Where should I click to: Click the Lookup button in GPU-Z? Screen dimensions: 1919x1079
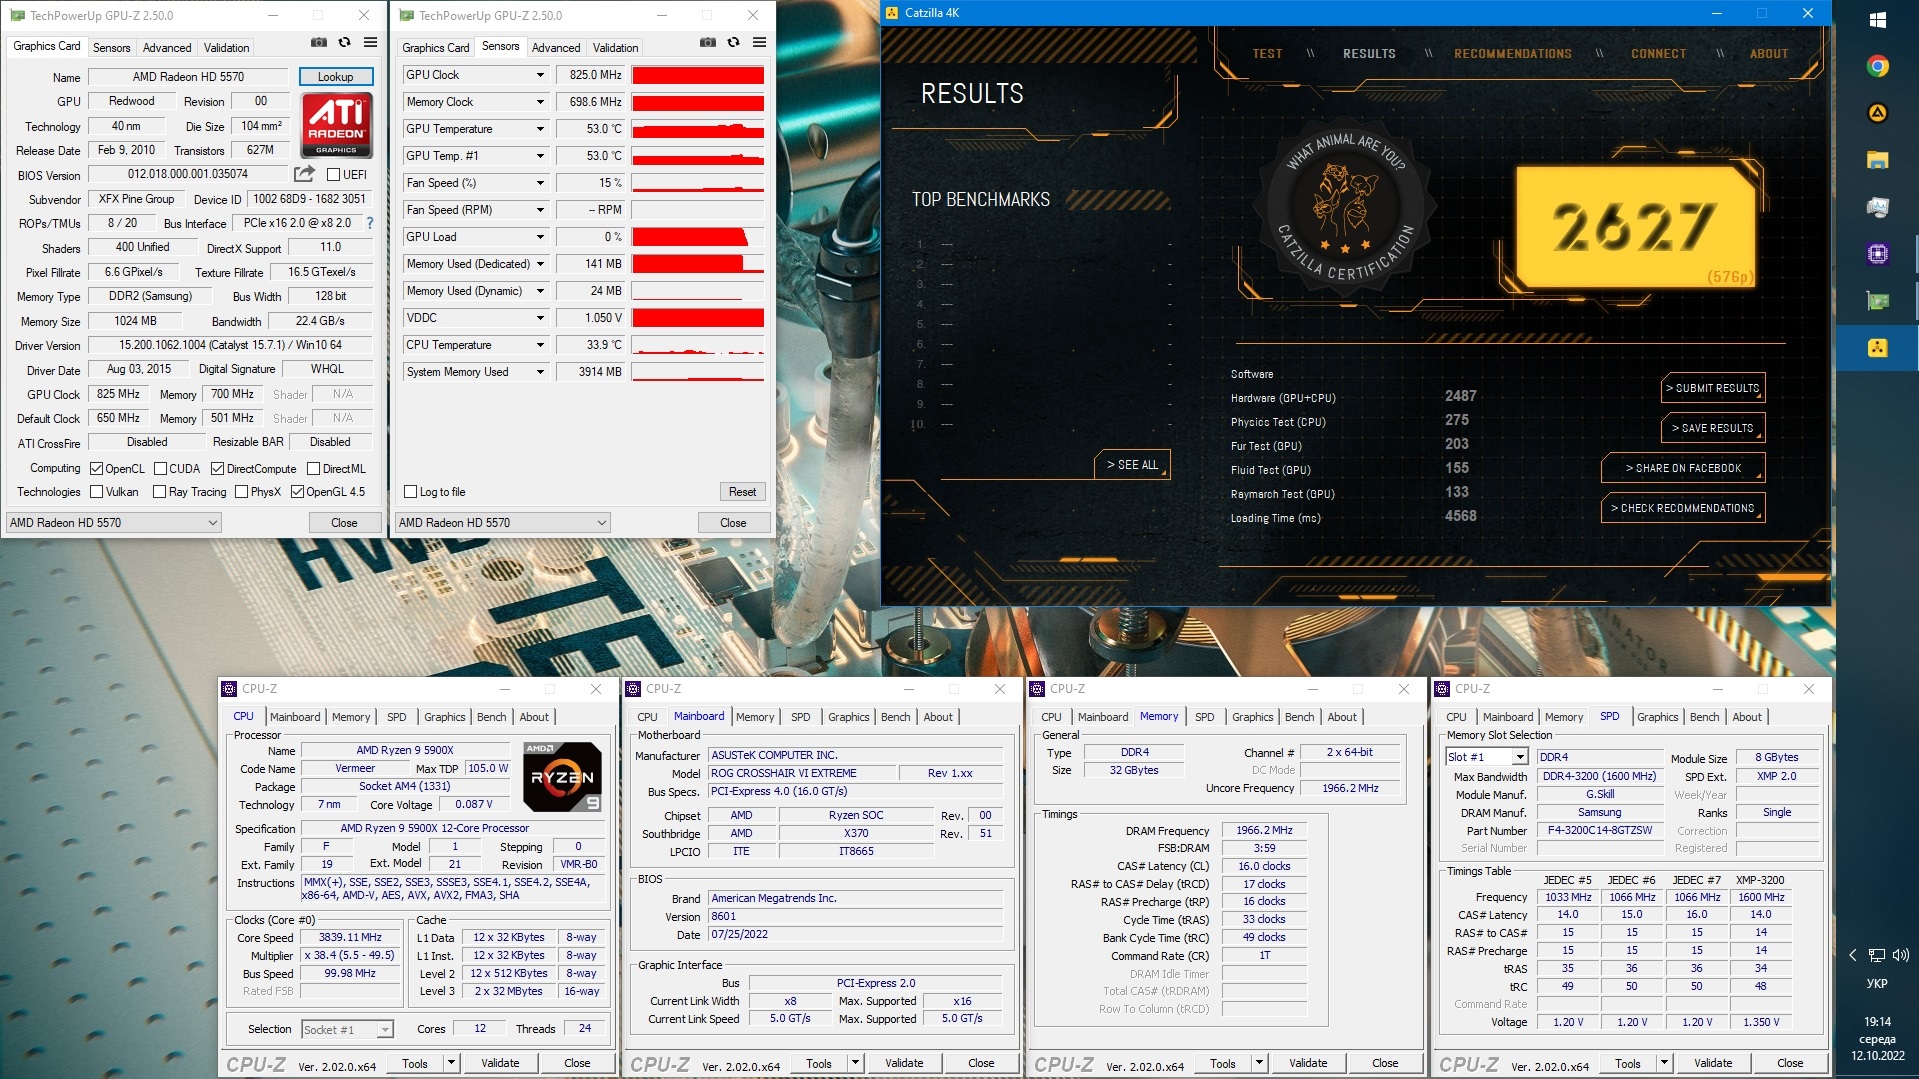[336, 77]
